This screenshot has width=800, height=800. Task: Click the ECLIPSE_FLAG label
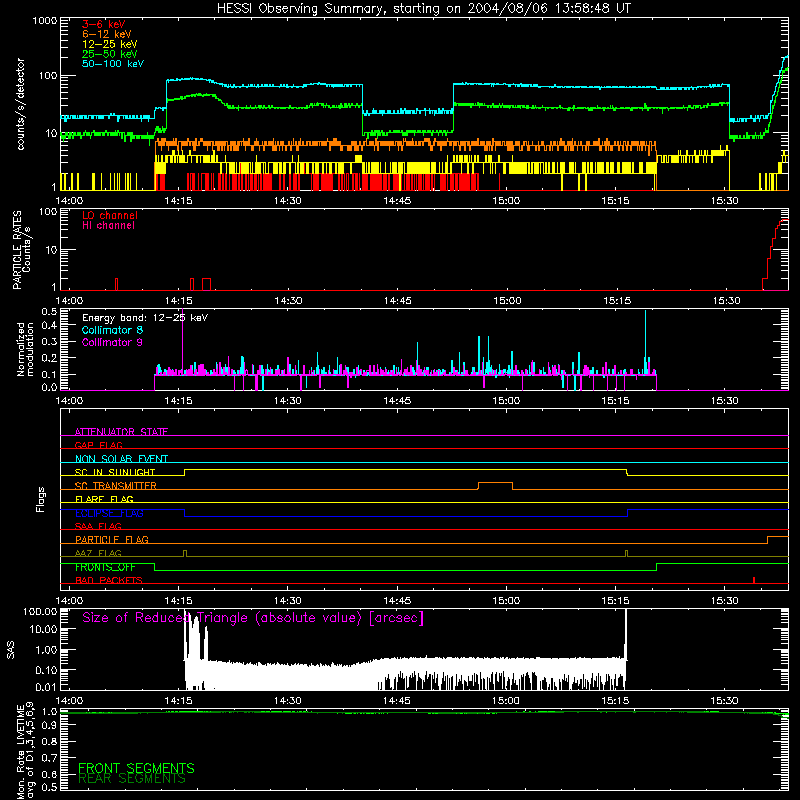(x=109, y=513)
